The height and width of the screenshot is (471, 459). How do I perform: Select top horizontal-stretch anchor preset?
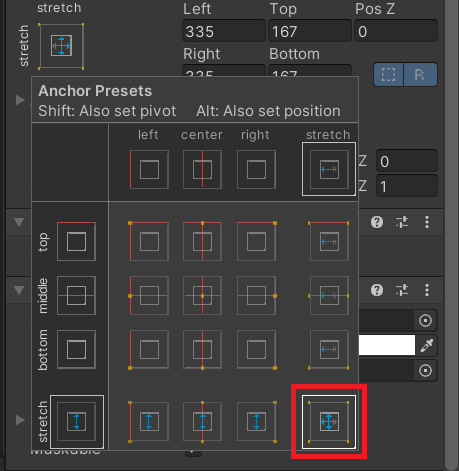329,241
